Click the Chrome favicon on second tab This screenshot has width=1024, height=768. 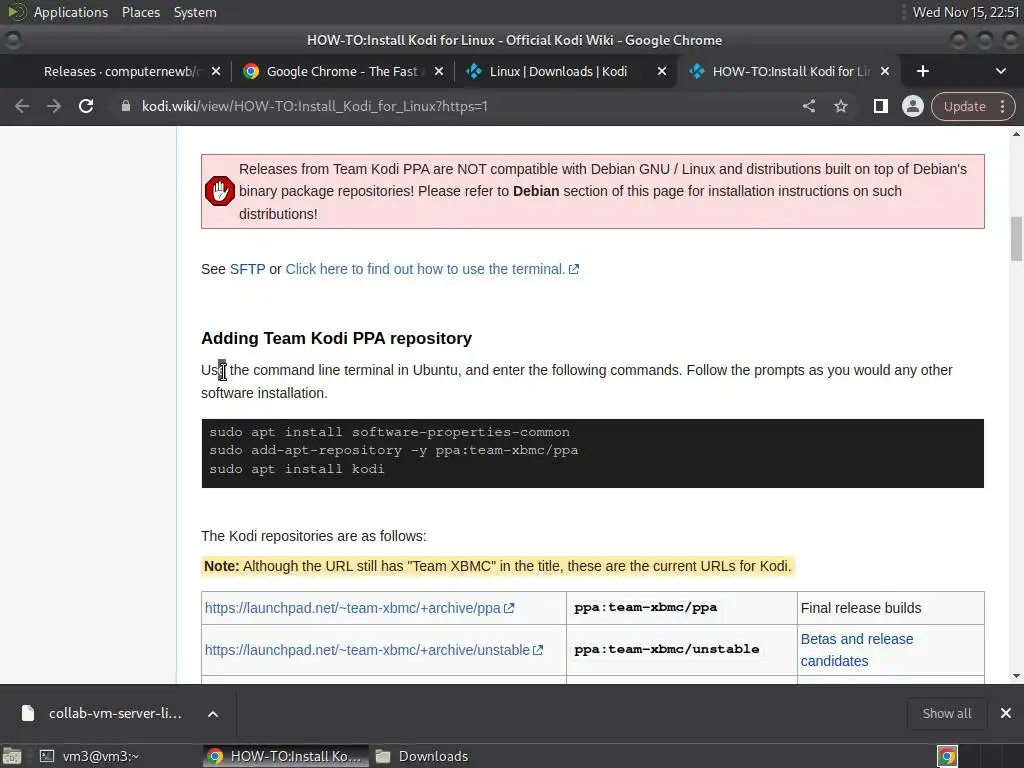click(251, 71)
